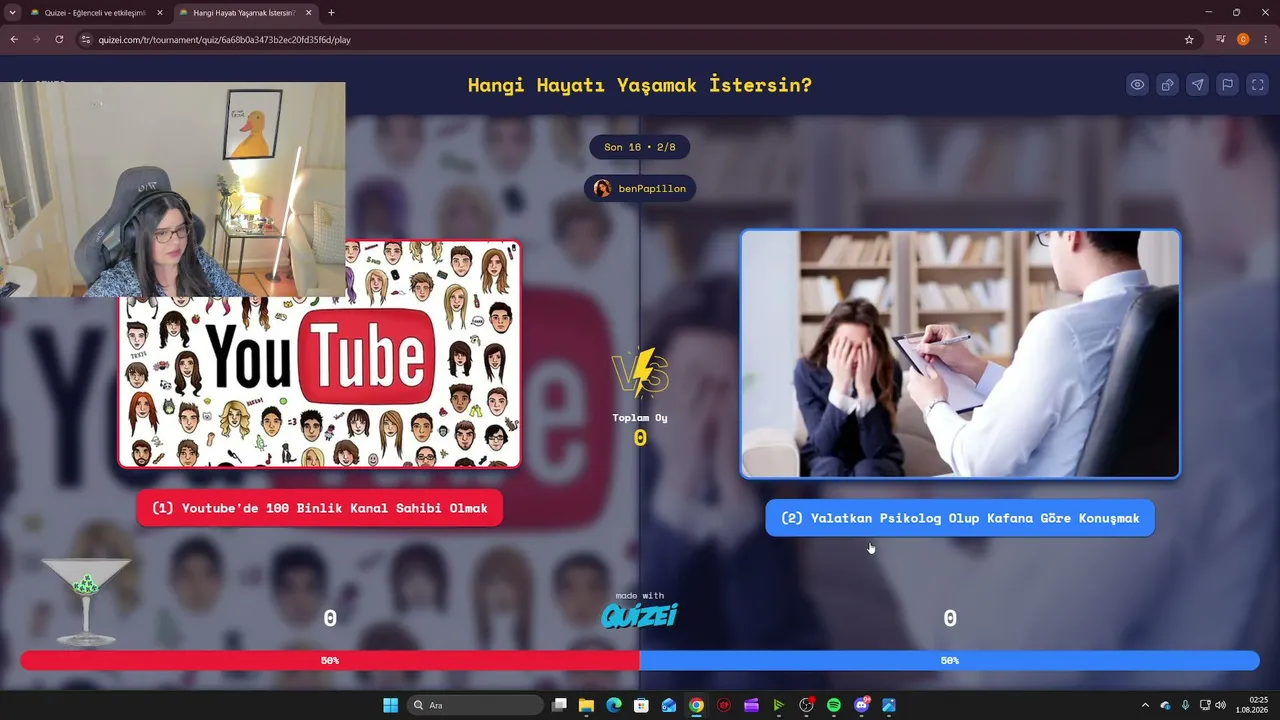Viewport: 1280px width, 720px height.
Task: Click the Google Chrome taskbar icon
Action: click(696, 705)
